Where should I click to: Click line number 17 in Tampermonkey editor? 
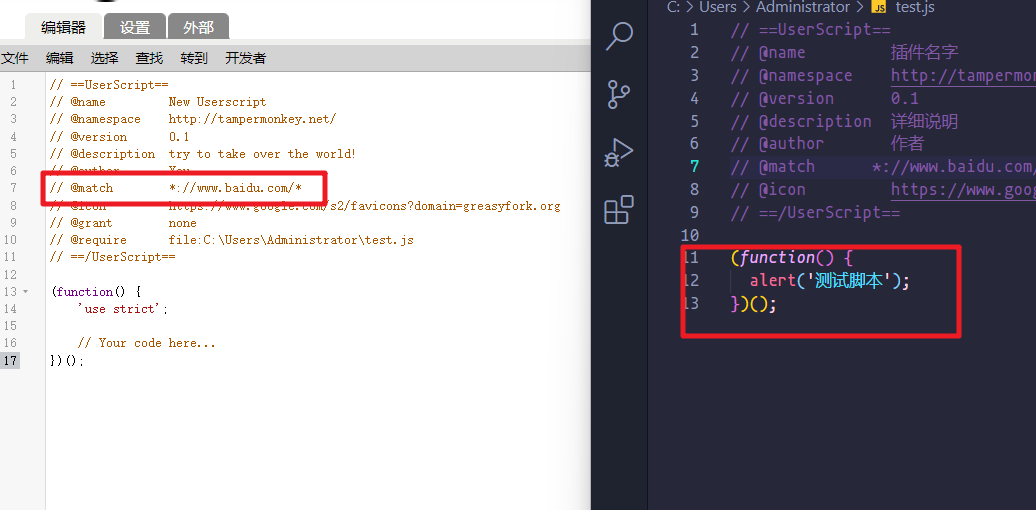[x=10, y=361]
